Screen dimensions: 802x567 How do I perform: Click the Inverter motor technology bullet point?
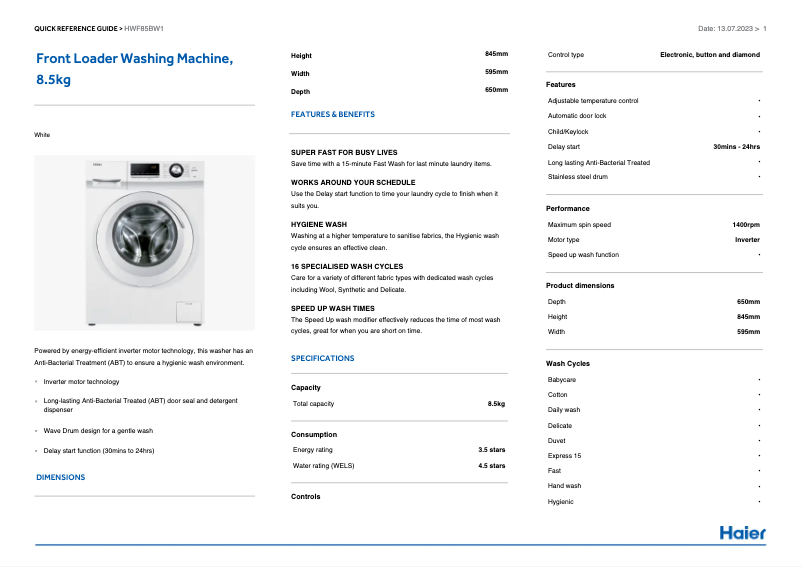pos(81,382)
